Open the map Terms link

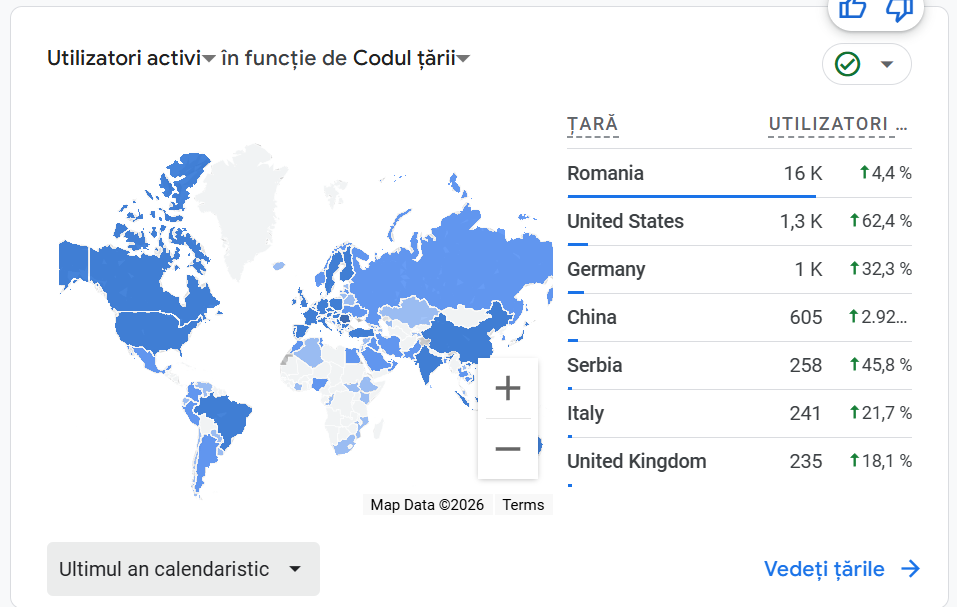click(x=523, y=505)
